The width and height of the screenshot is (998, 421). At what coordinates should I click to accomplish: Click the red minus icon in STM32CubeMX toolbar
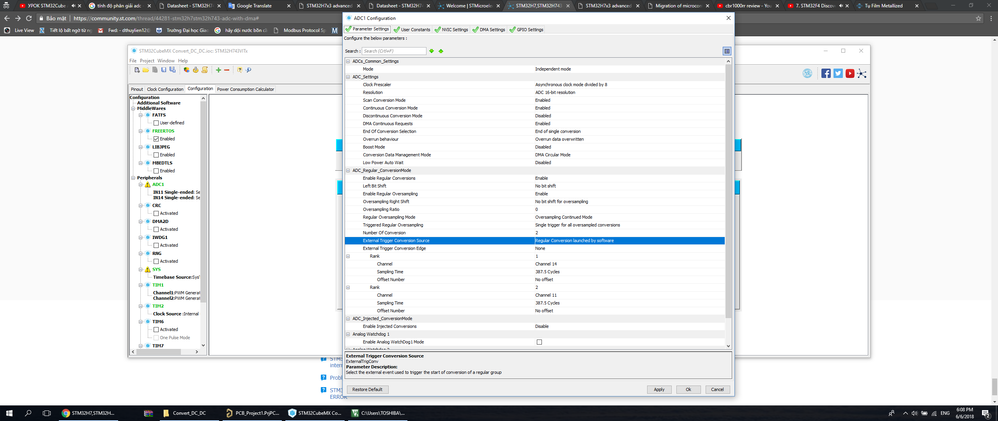pyautogui.click(x=227, y=70)
